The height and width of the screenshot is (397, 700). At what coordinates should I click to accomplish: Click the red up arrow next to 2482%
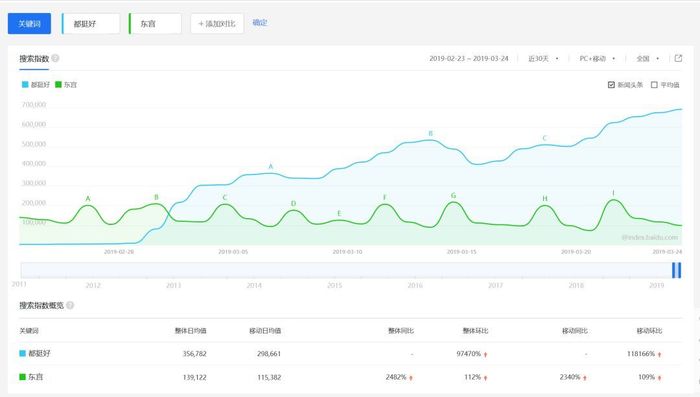coord(411,378)
